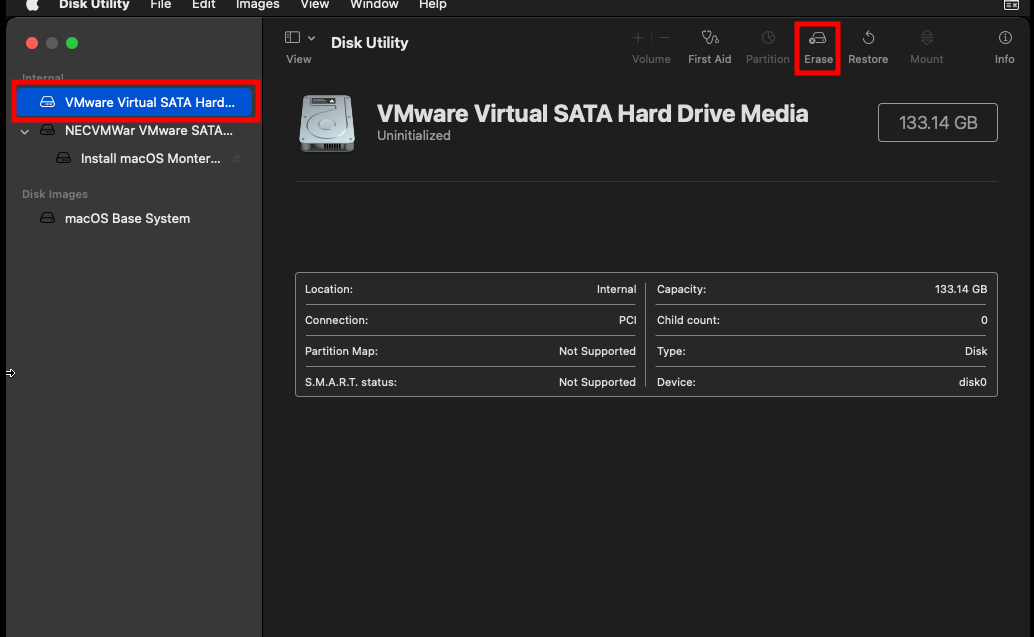Click the Restore toolbar icon

pyautogui.click(x=868, y=38)
